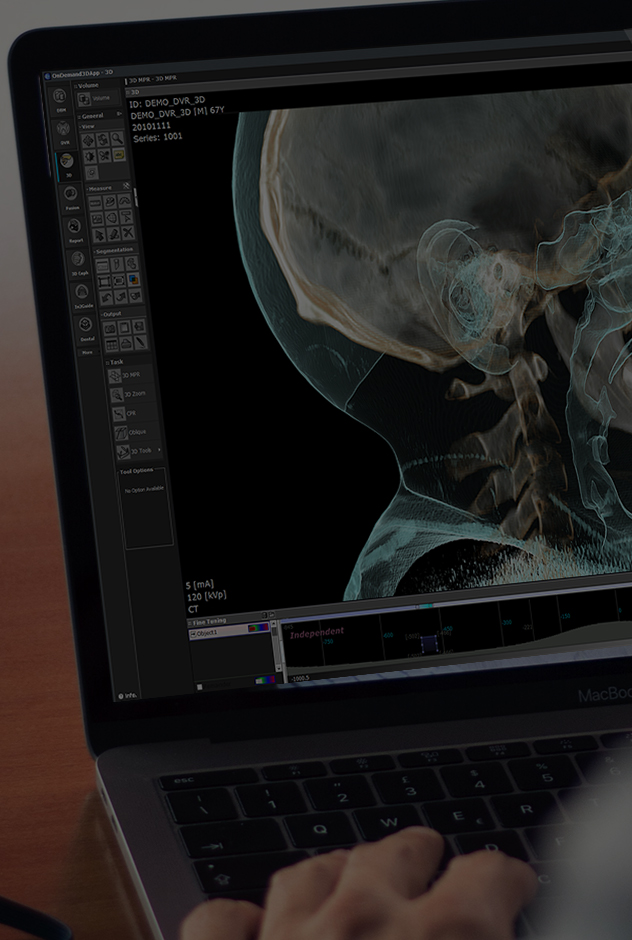Select the magnifier zoom tool

[x=118, y=138]
